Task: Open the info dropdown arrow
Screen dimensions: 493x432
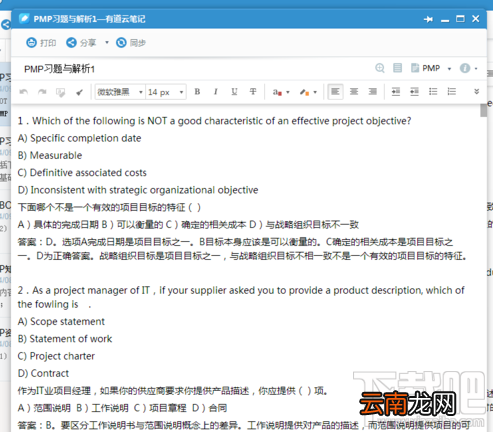Action: pos(476,69)
